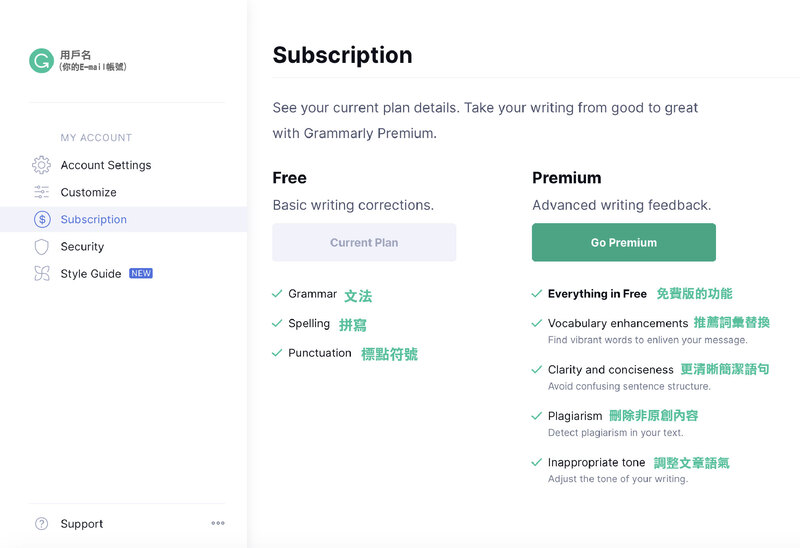Click the Current Plan button

click(x=364, y=242)
